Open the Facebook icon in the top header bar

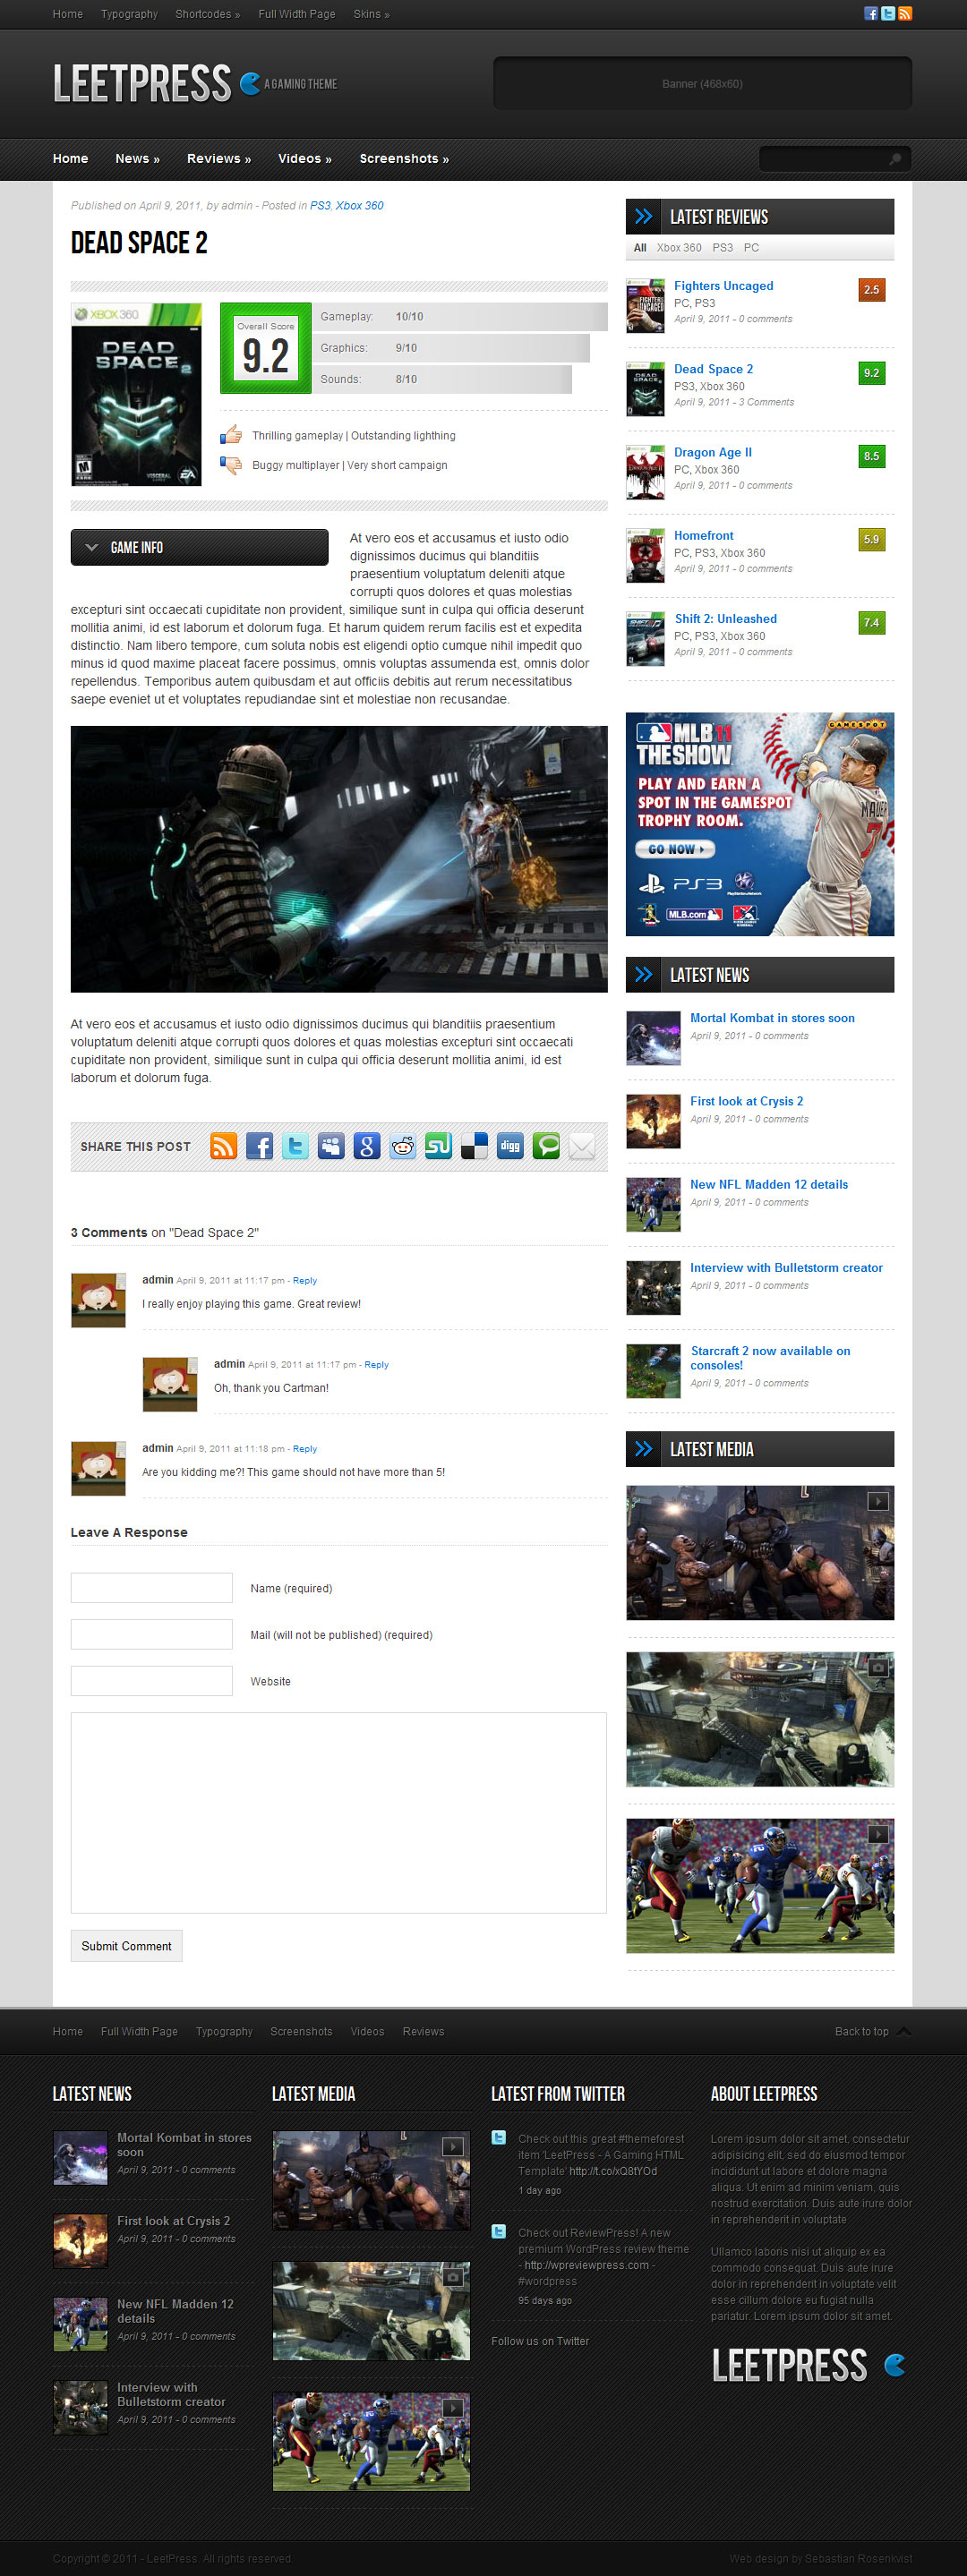871,14
